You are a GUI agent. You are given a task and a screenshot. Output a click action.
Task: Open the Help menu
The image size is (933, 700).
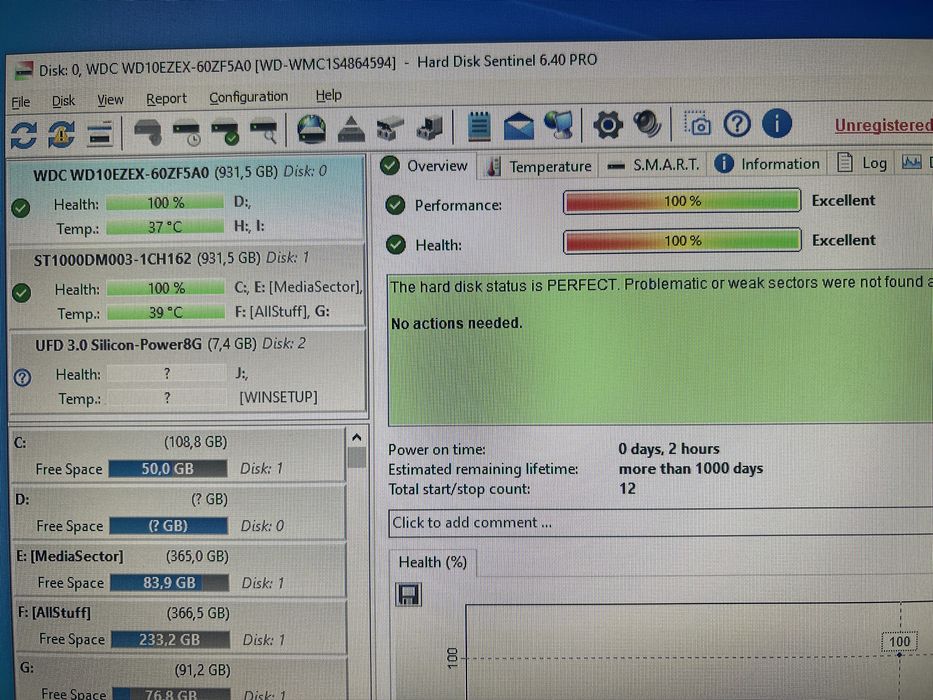[x=328, y=95]
